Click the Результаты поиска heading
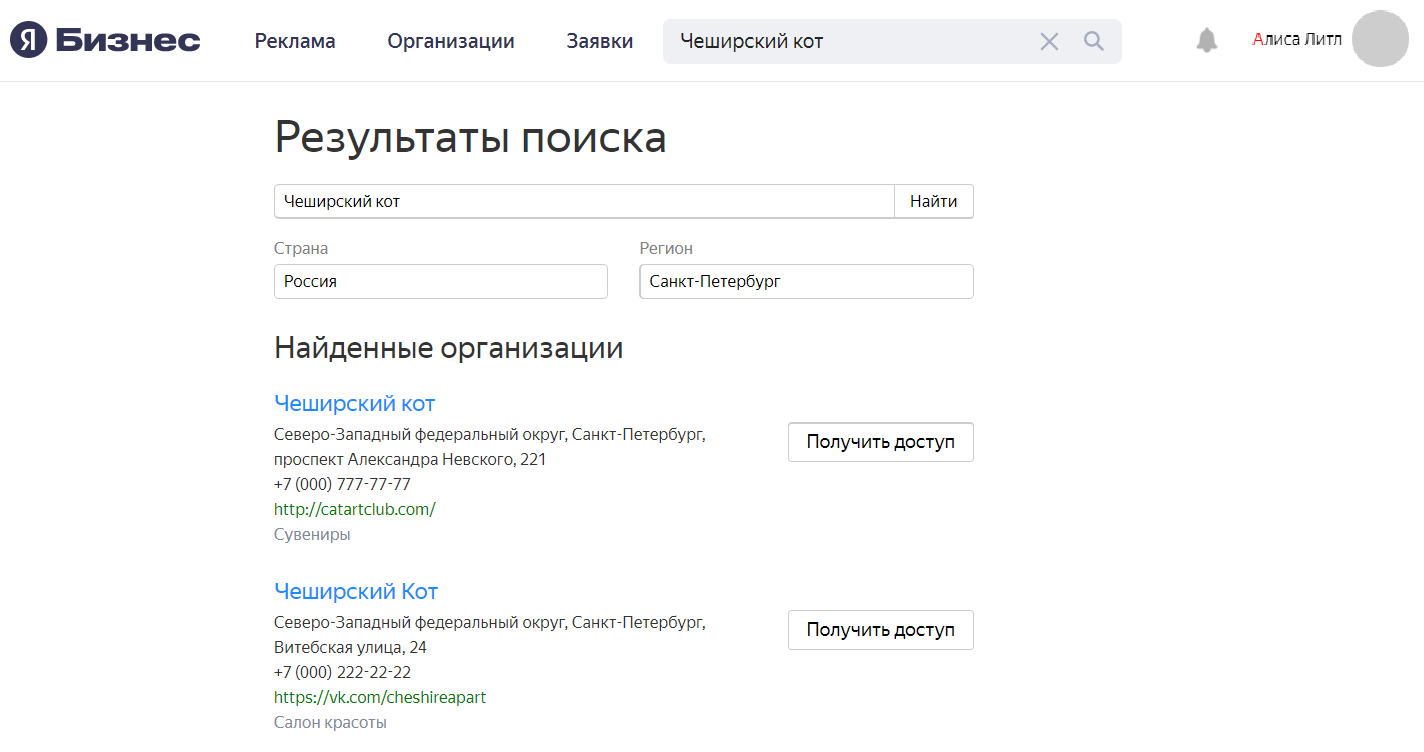Viewport: 1424px width, 752px height. coord(470,137)
